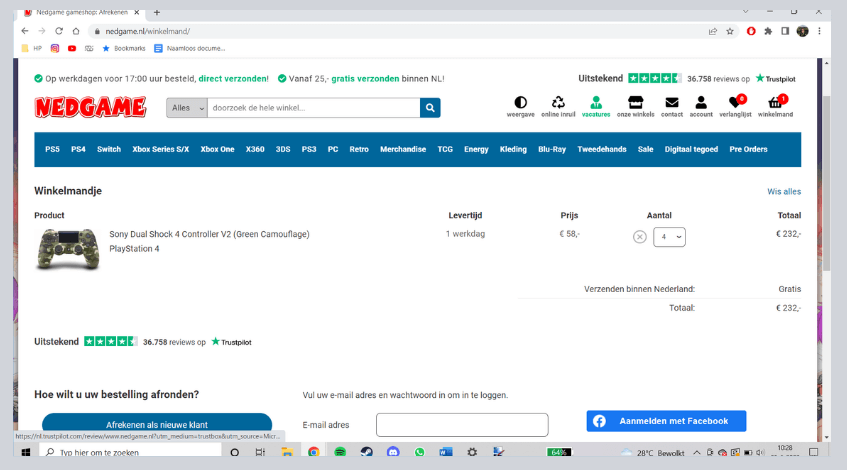This screenshot has height=470, width=847.
Task: Remove the Dual Shock controller from cart
Action: point(640,237)
